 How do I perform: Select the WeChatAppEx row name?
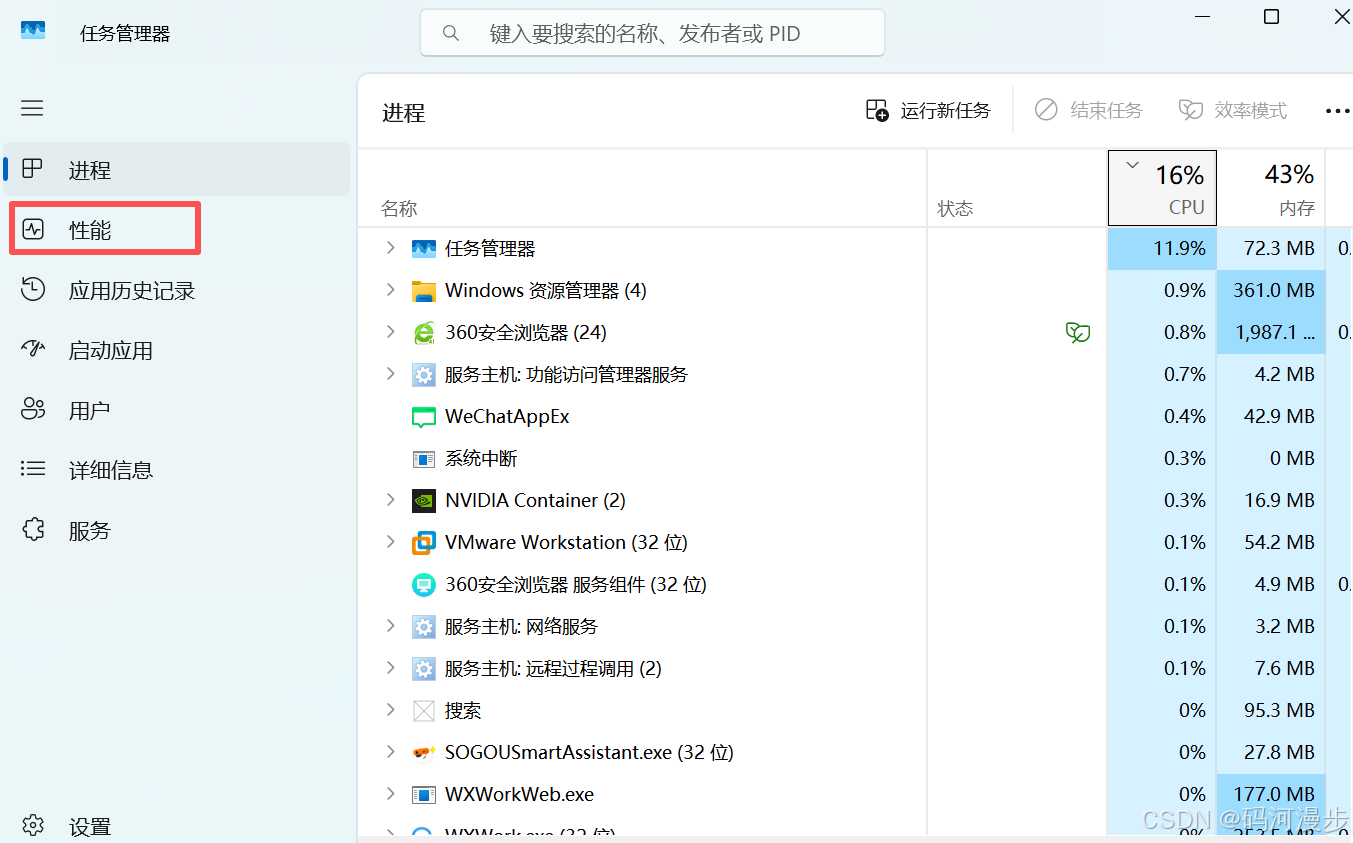[x=507, y=416]
